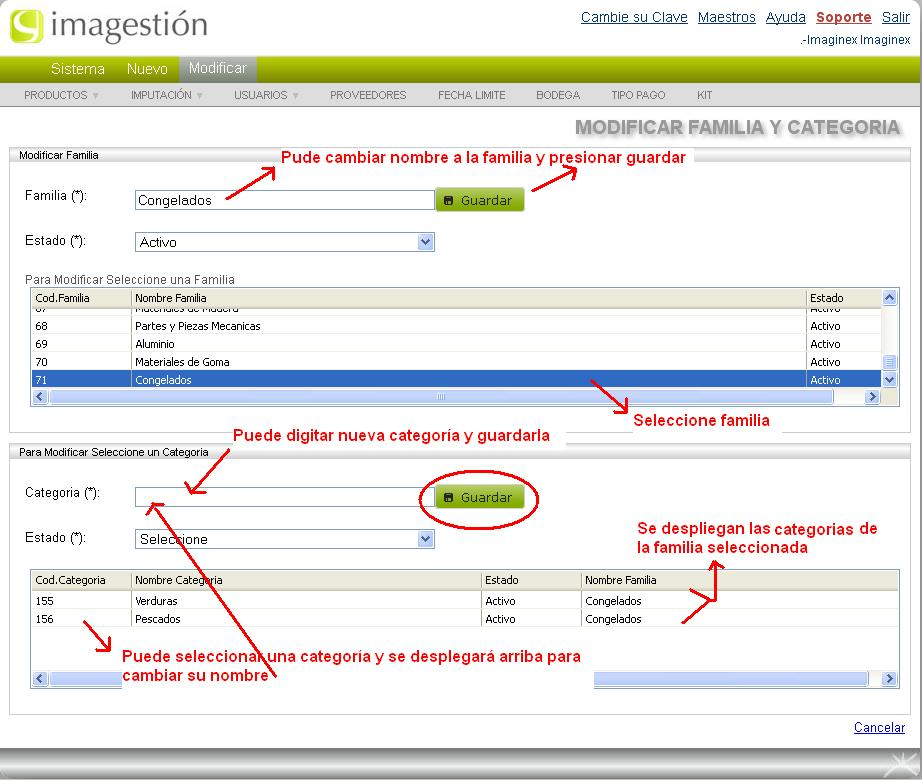Select the highlighted Congelados row in family list
This screenshot has width=922, height=780.
coord(456,380)
